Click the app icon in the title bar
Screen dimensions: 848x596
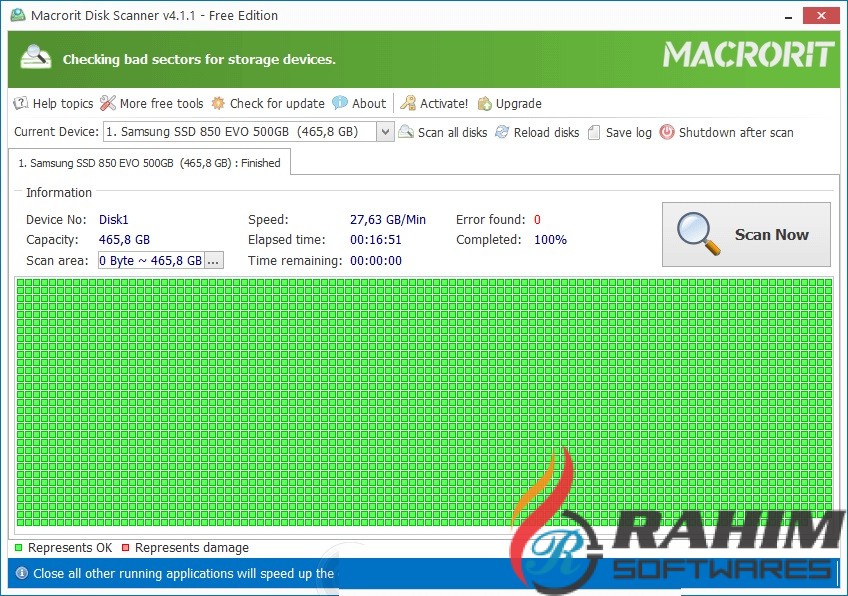18,15
